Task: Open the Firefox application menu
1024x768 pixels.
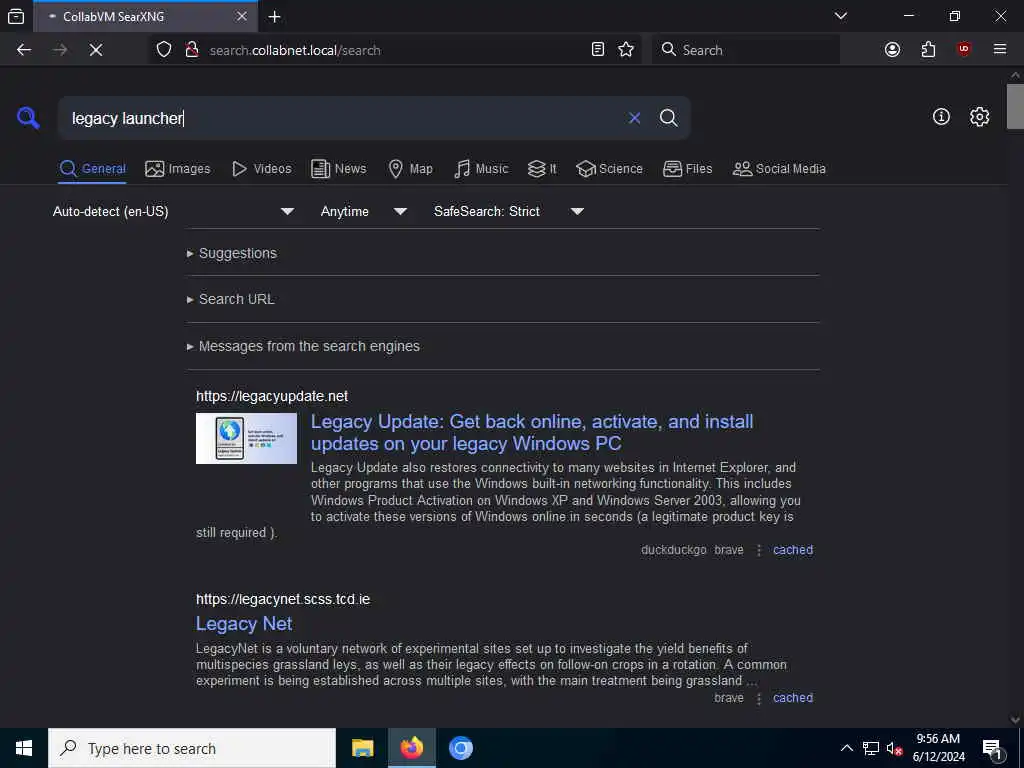Action: [1000, 50]
